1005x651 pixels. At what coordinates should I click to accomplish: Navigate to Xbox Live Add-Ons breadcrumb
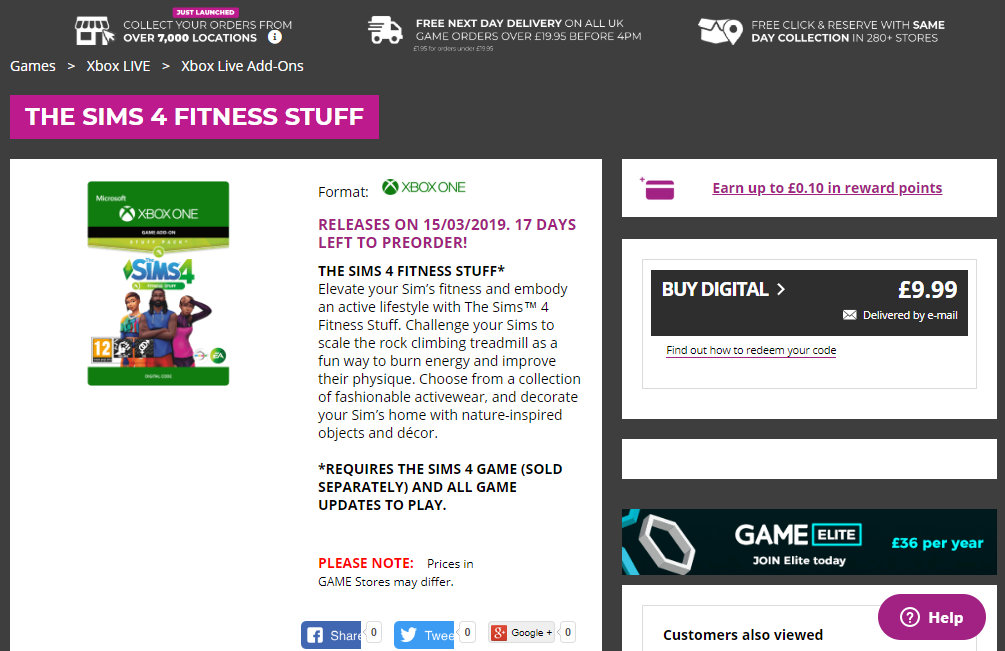242,66
